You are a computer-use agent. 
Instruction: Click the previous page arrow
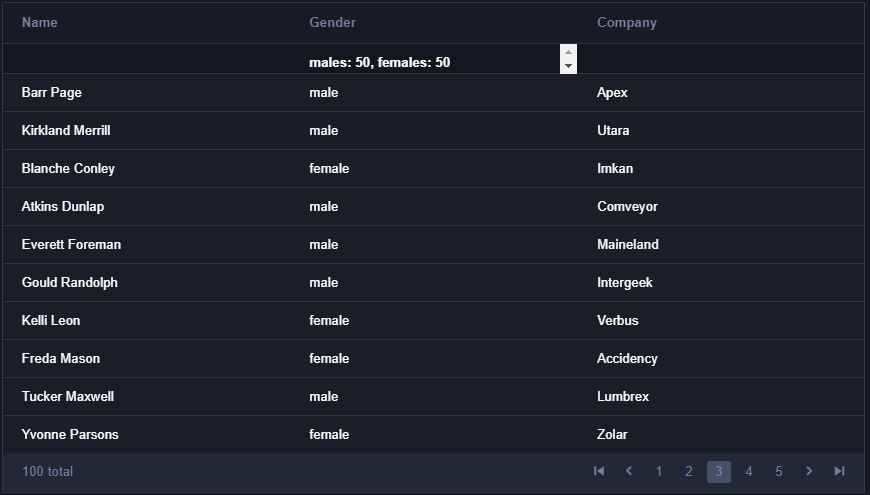click(x=629, y=471)
